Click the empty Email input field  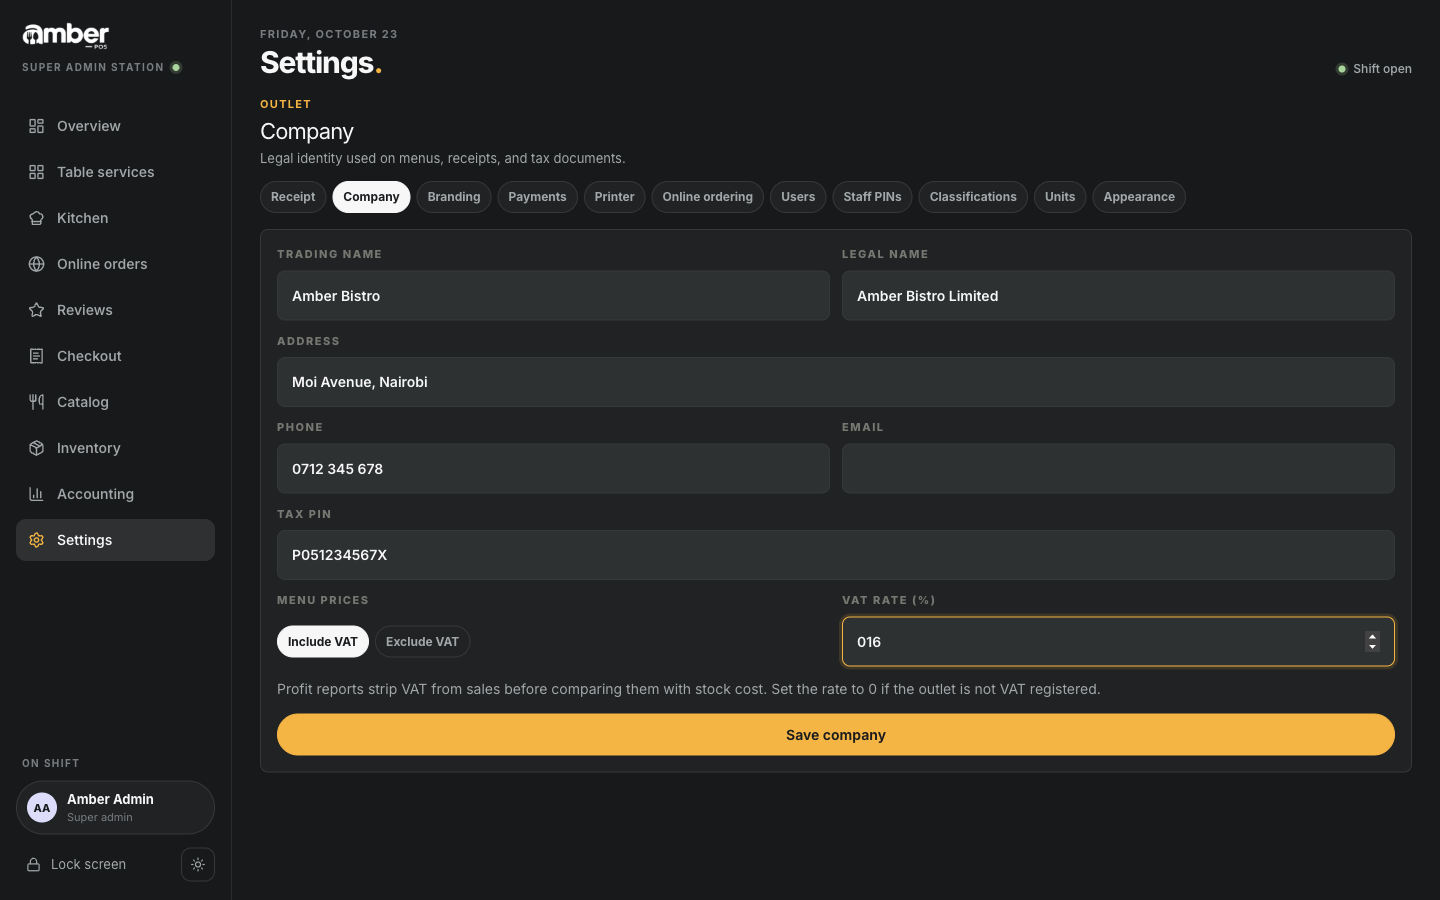pyautogui.click(x=1118, y=469)
